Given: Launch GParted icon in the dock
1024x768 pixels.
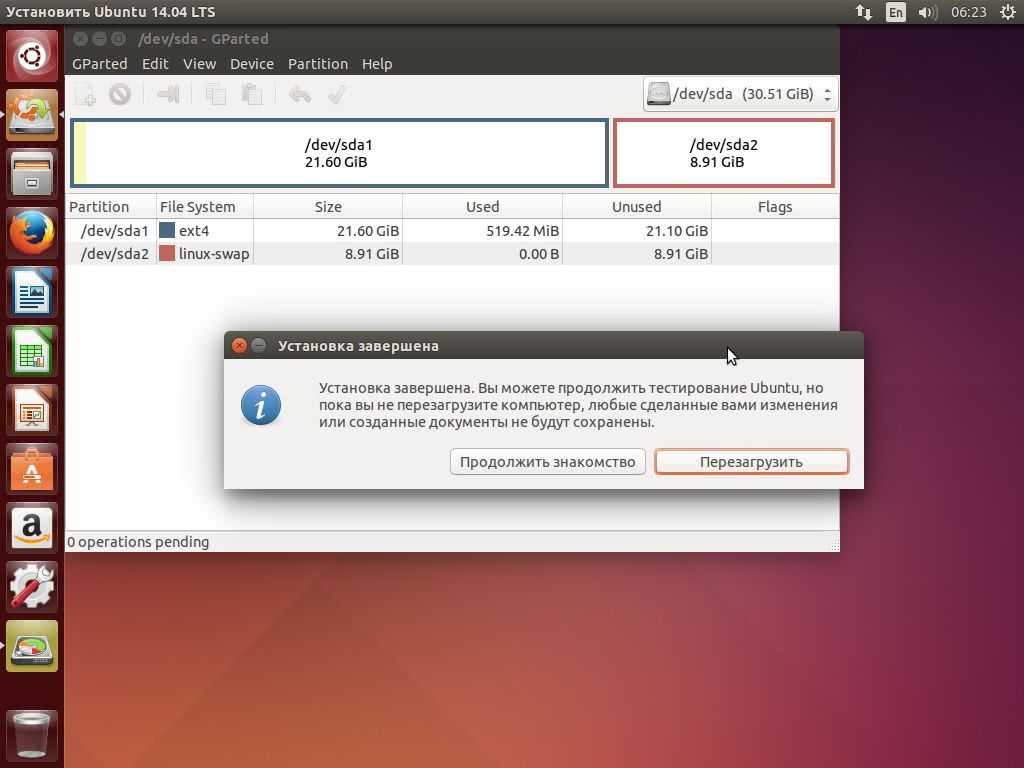Looking at the screenshot, I should 32,645.
